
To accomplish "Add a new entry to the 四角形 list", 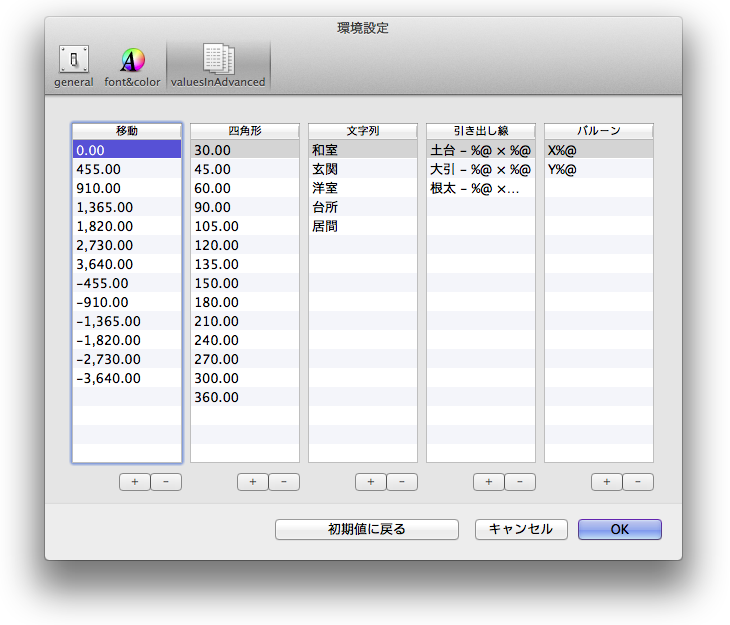I will pos(252,482).
